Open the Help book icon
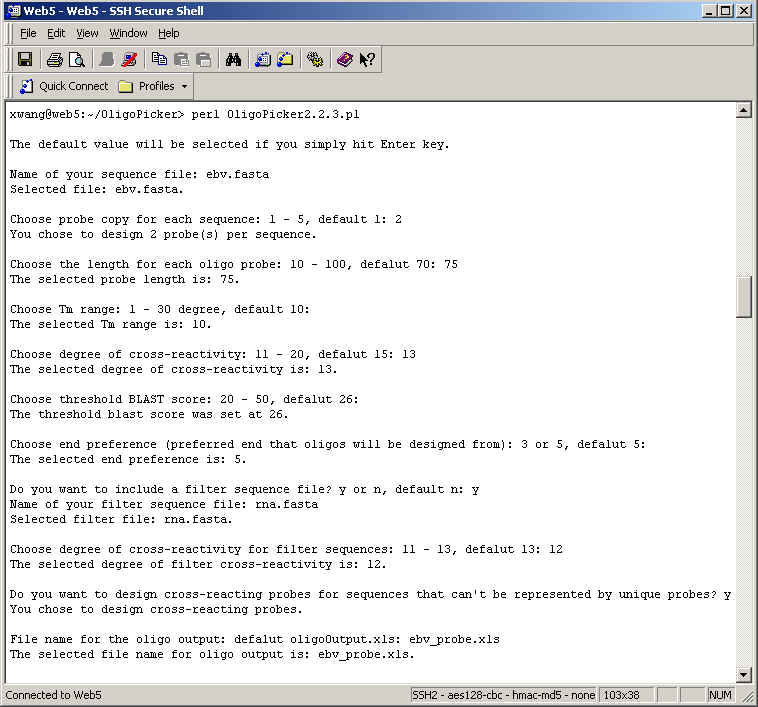This screenshot has width=758, height=707. pos(345,59)
